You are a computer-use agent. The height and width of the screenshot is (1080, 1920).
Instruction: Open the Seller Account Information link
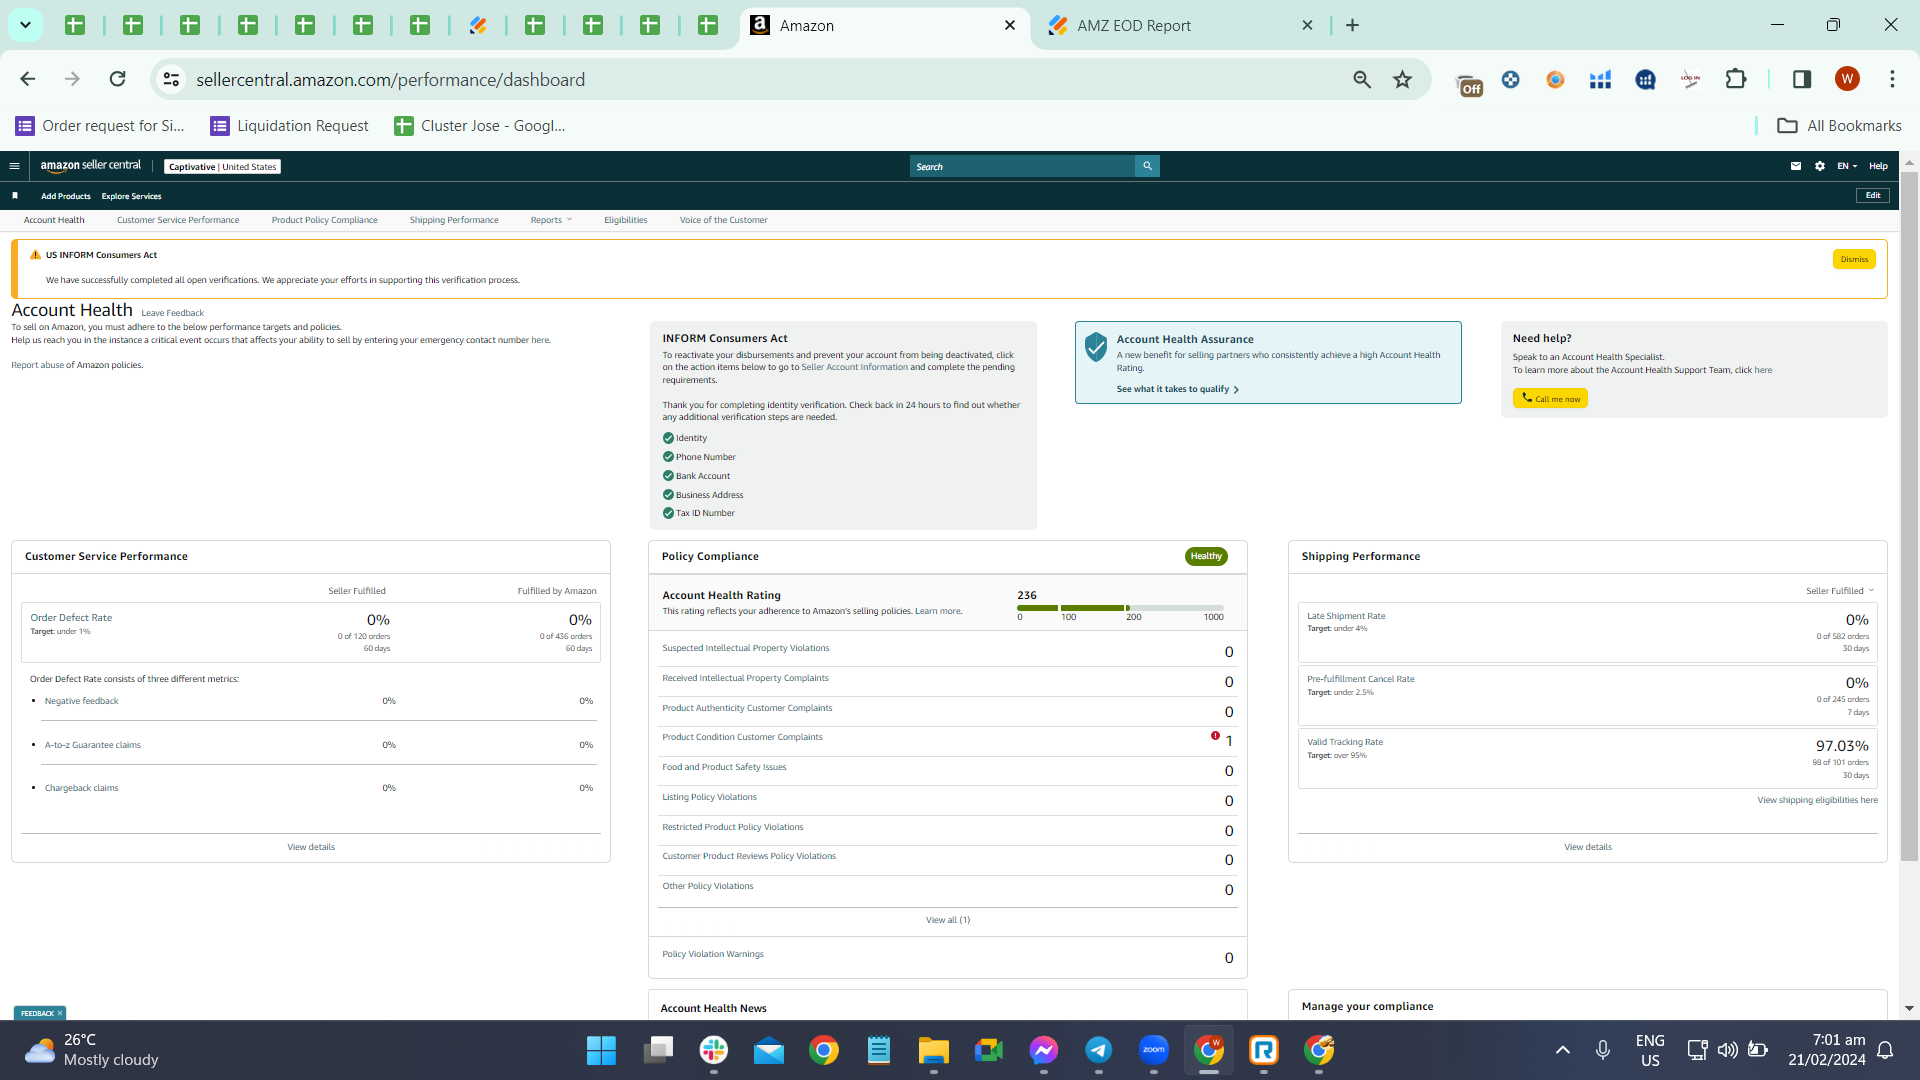point(855,367)
